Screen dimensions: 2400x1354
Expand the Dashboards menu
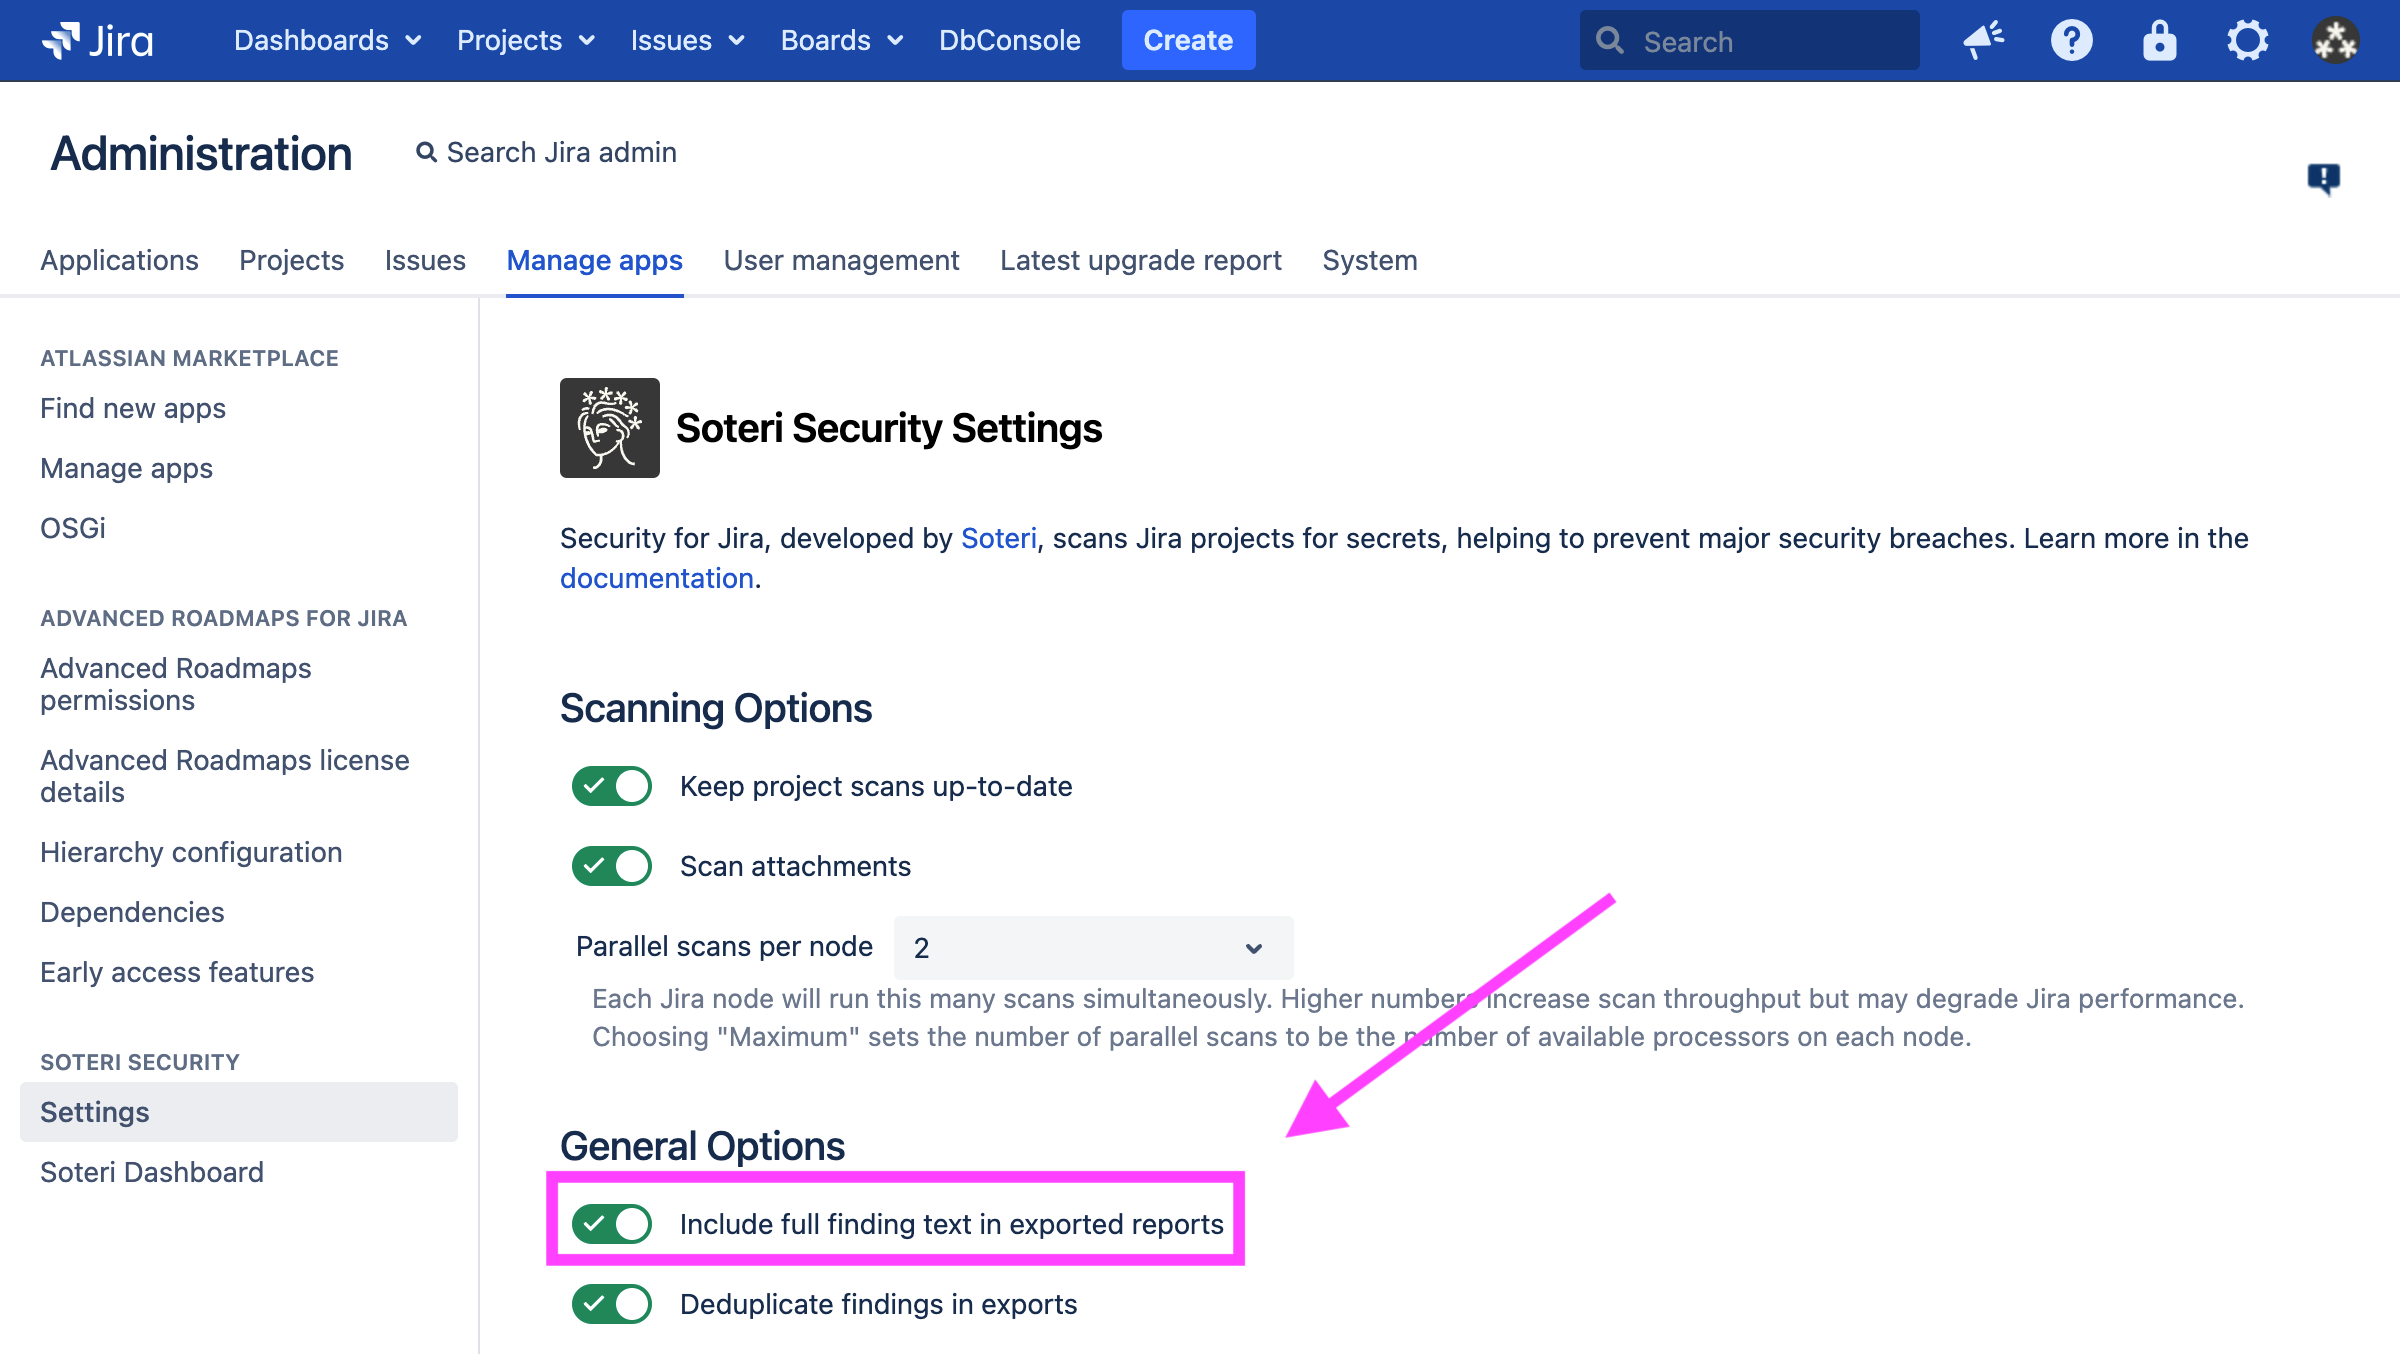click(328, 40)
